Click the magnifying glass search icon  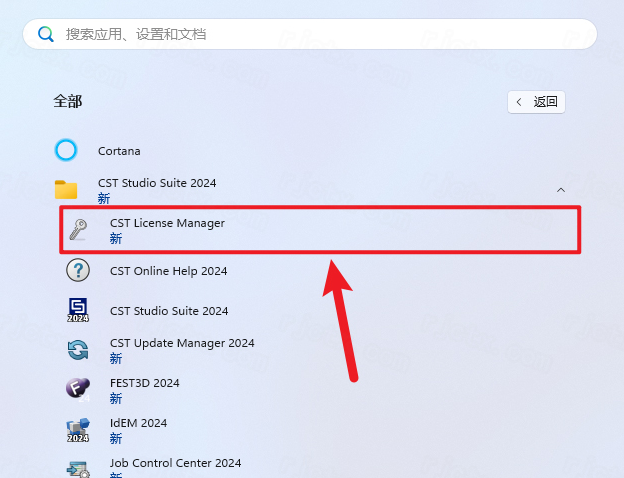[45, 34]
